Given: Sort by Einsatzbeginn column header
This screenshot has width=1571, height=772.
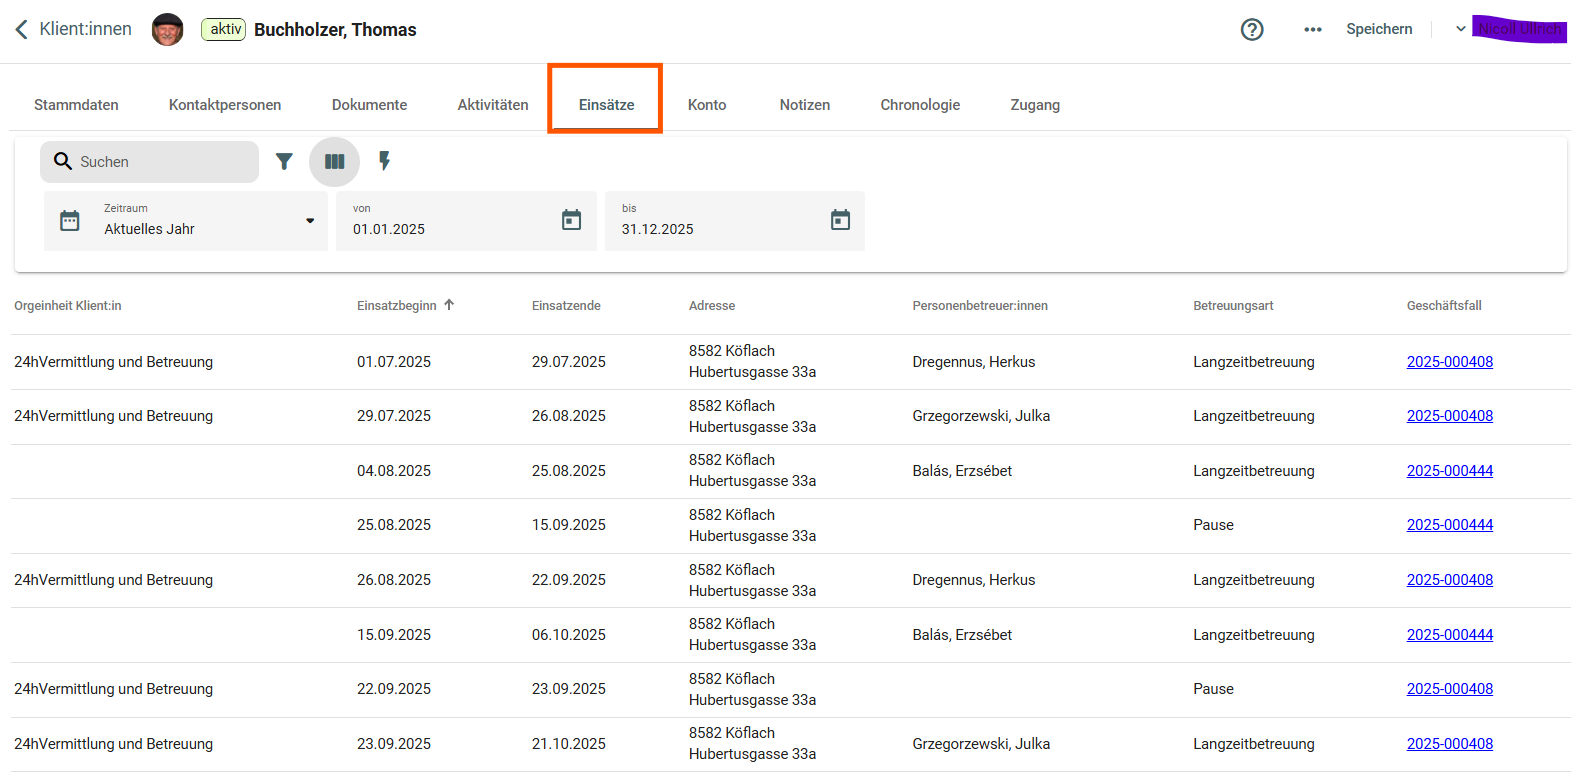Looking at the screenshot, I should 397,306.
